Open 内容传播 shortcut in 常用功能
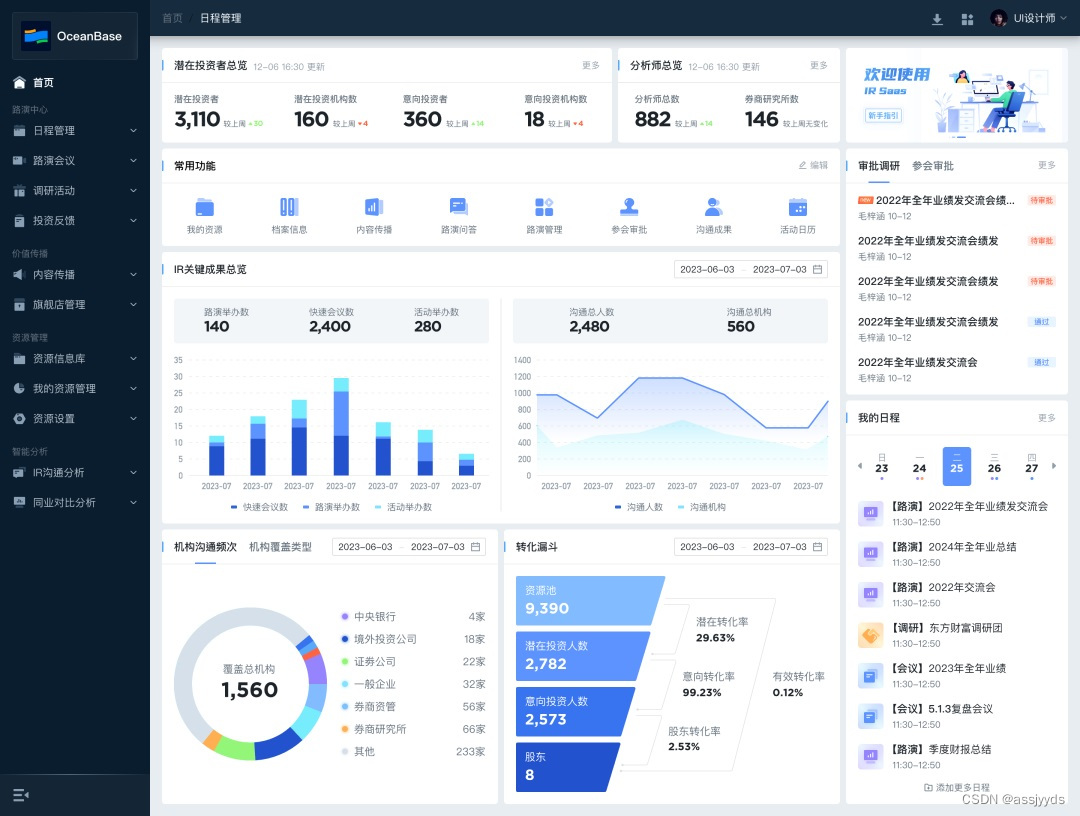The image size is (1080, 816). click(x=374, y=207)
